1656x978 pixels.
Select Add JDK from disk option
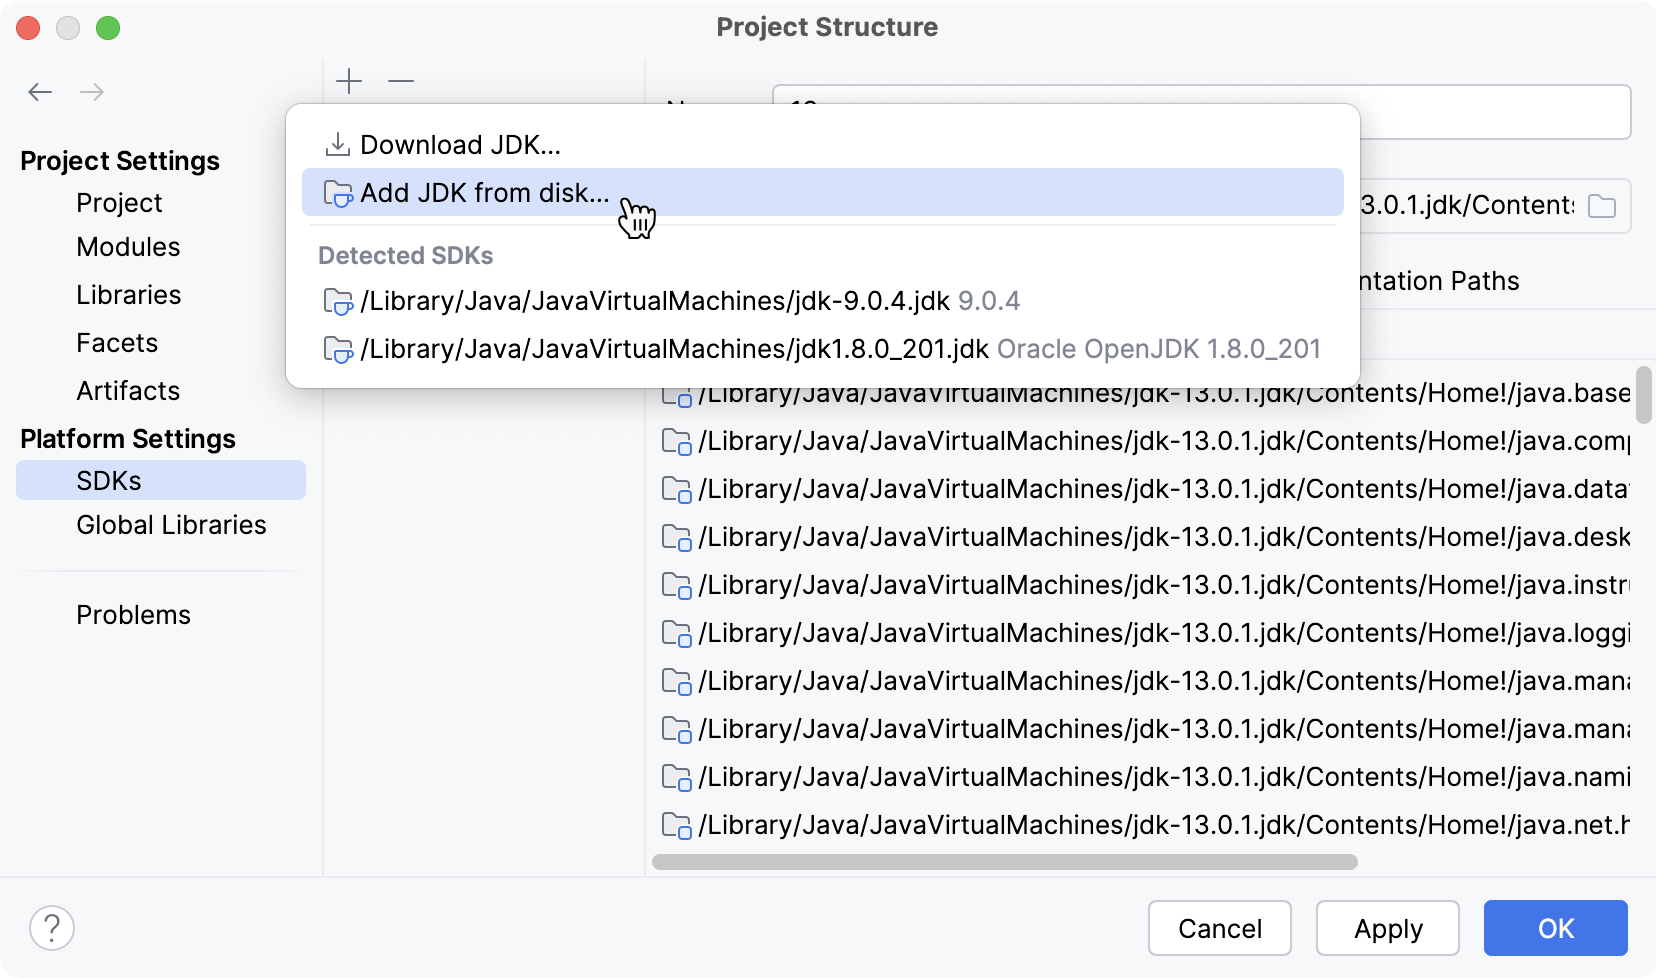[485, 193]
